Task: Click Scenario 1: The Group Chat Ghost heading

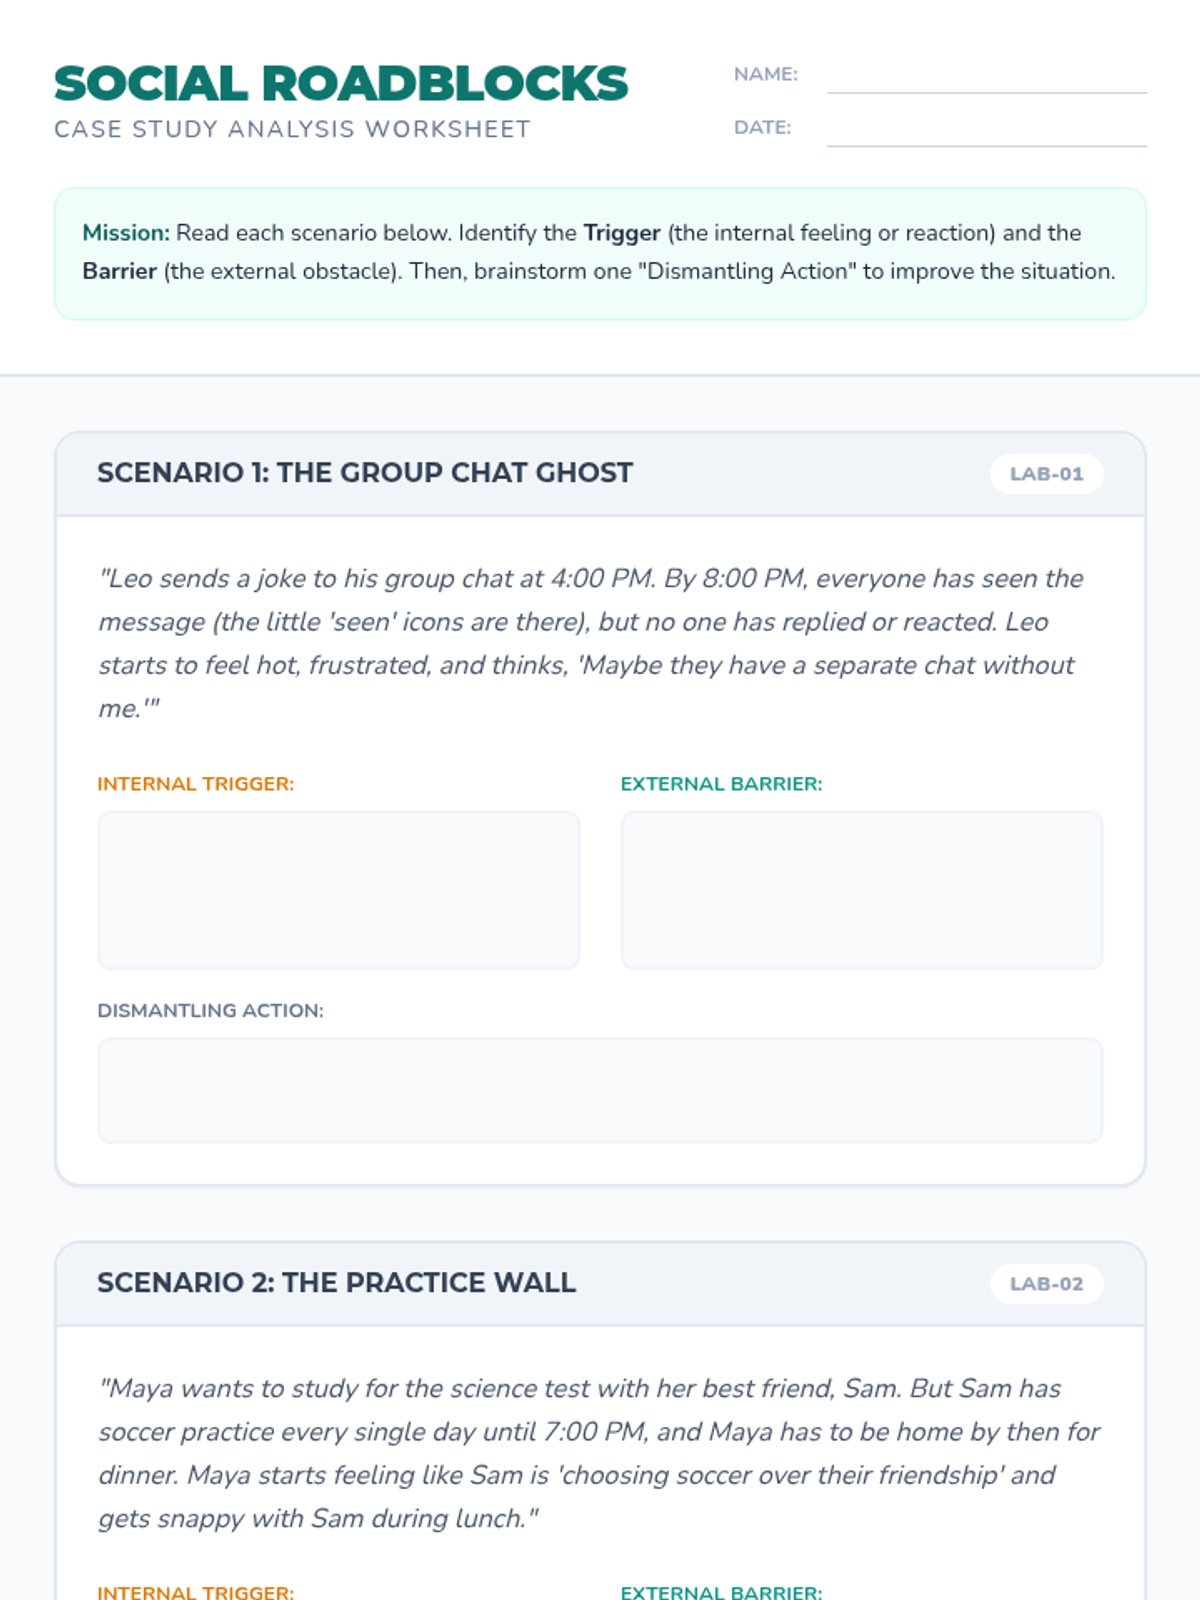Action: pos(365,473)
